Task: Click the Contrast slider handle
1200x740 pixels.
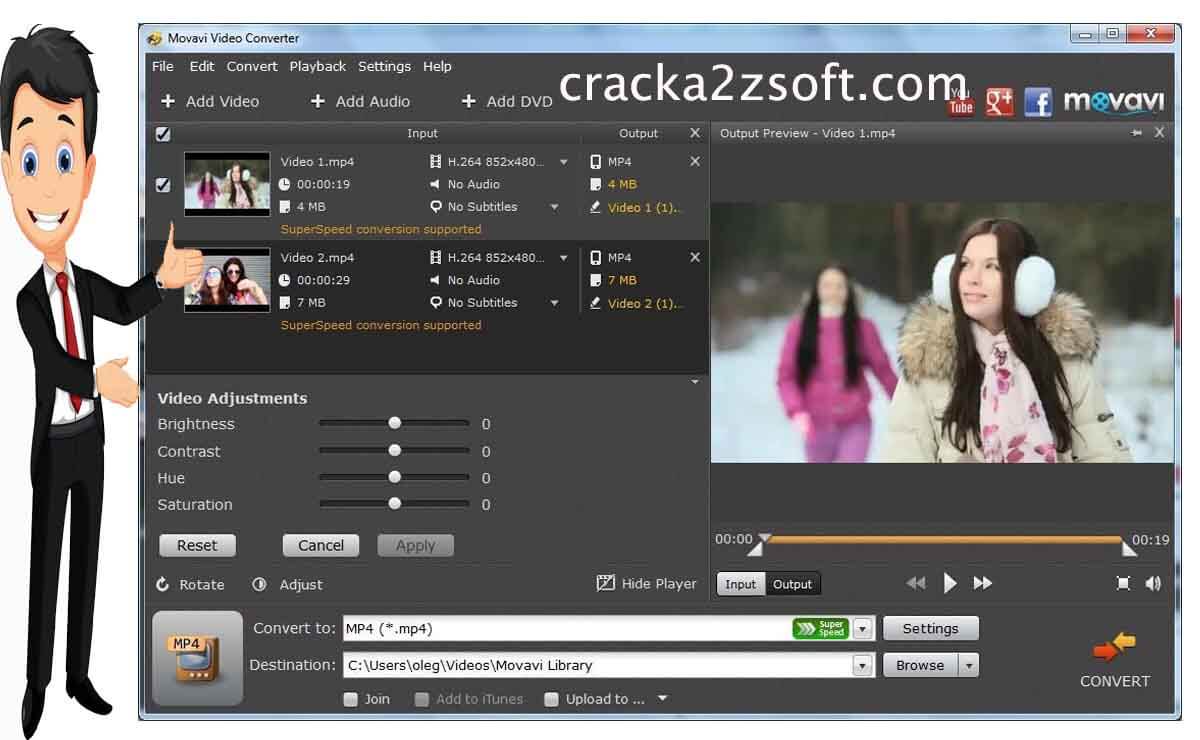Action: pyautogui.click(x=394, y=450)
